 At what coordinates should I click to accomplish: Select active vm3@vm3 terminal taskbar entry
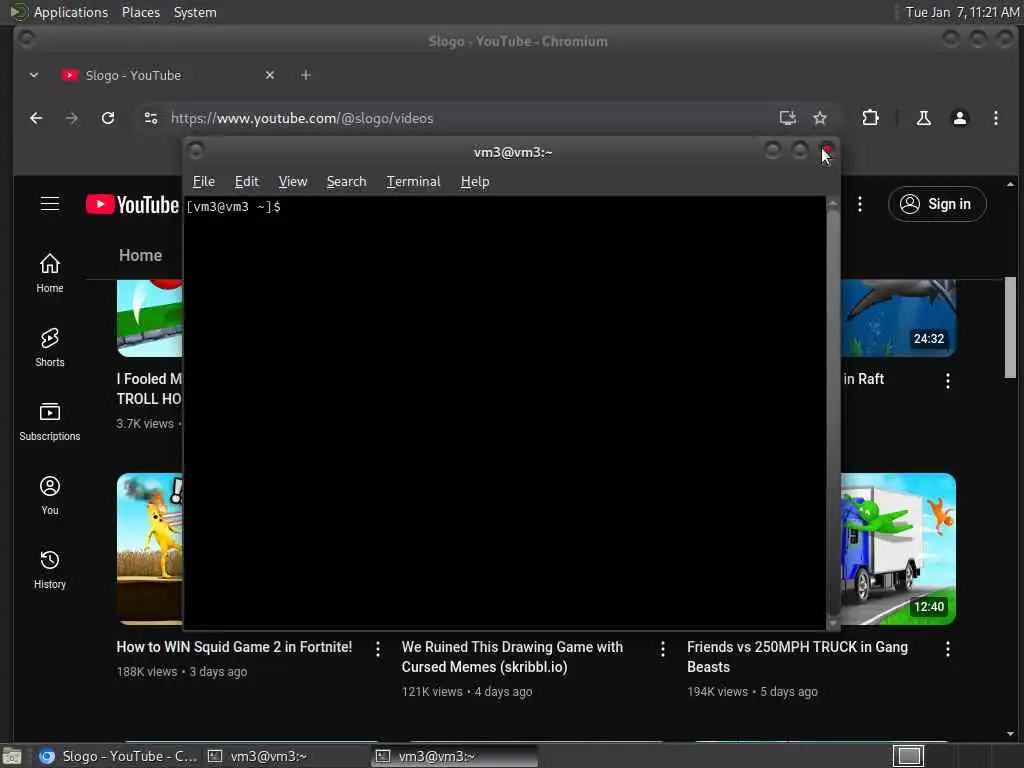pos(455,756)
